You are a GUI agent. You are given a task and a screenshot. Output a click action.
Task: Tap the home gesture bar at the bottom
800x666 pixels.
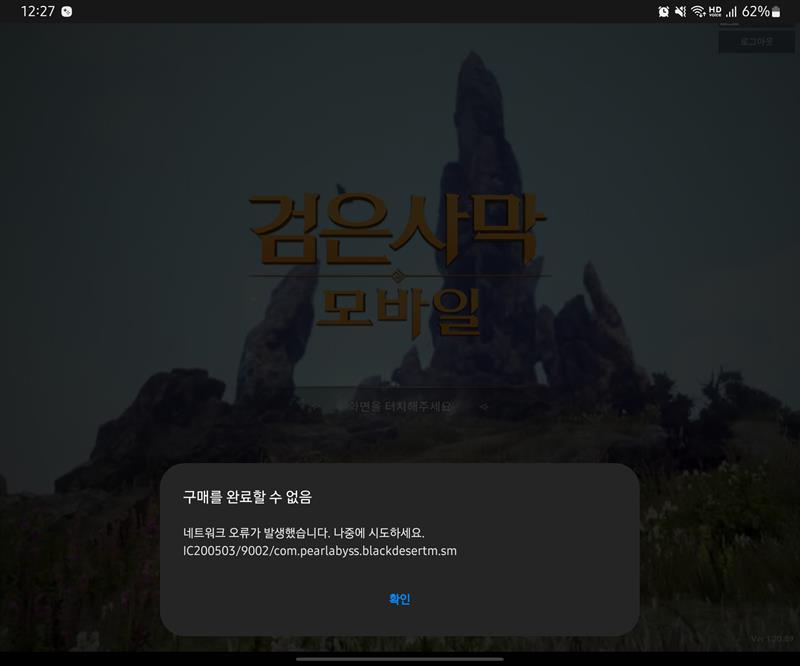tap(400, 658)
